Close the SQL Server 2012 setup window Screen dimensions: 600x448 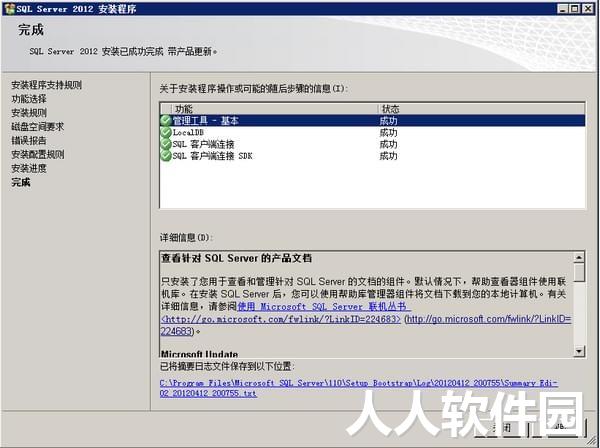coord(587,8)
